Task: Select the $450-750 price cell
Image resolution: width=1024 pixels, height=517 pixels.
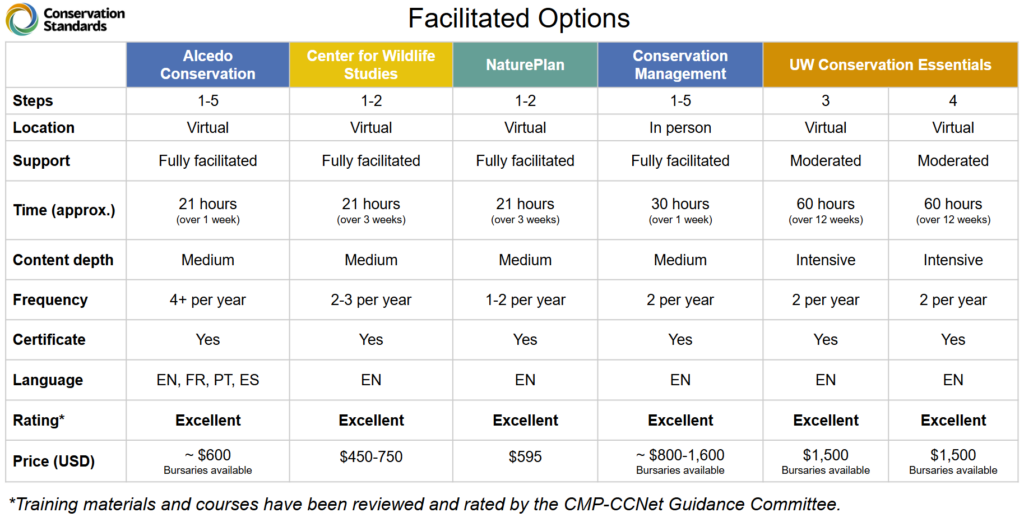Action: [371, 456]
